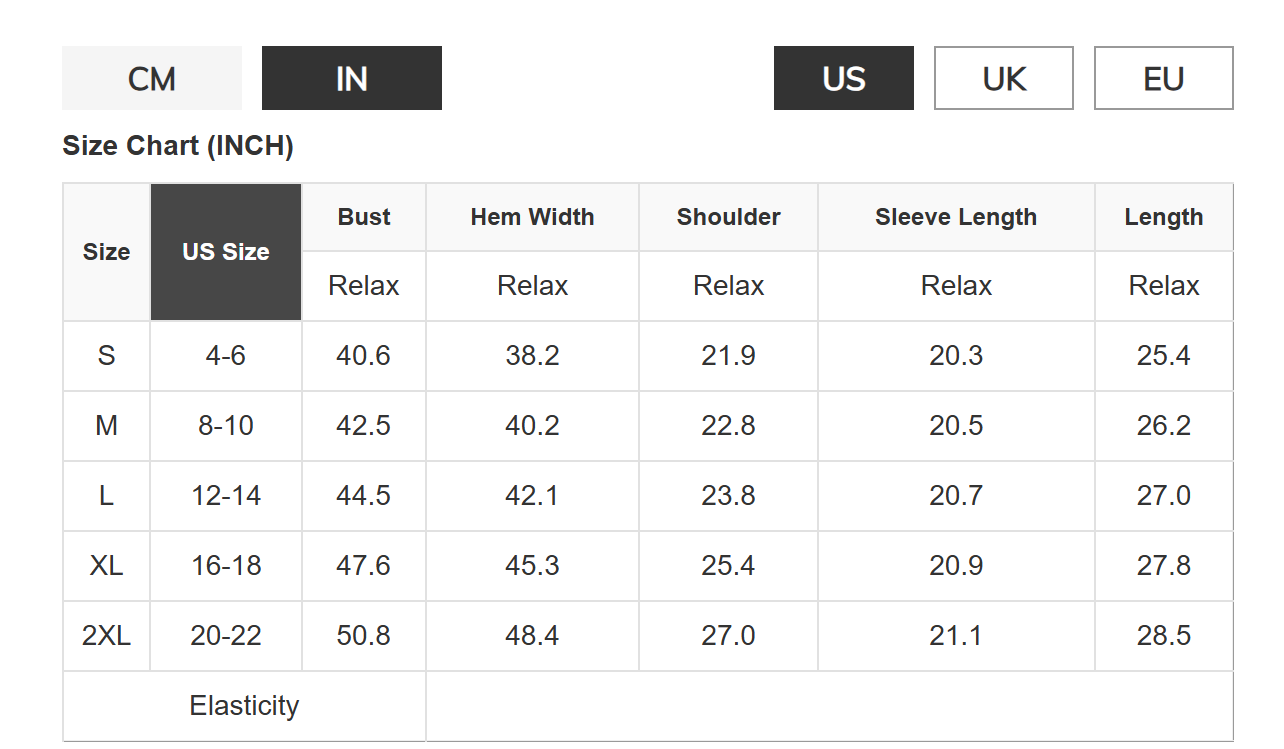Switch sizing to UK
This screenshot has width=1284, height=749.
coord(1004,78)
